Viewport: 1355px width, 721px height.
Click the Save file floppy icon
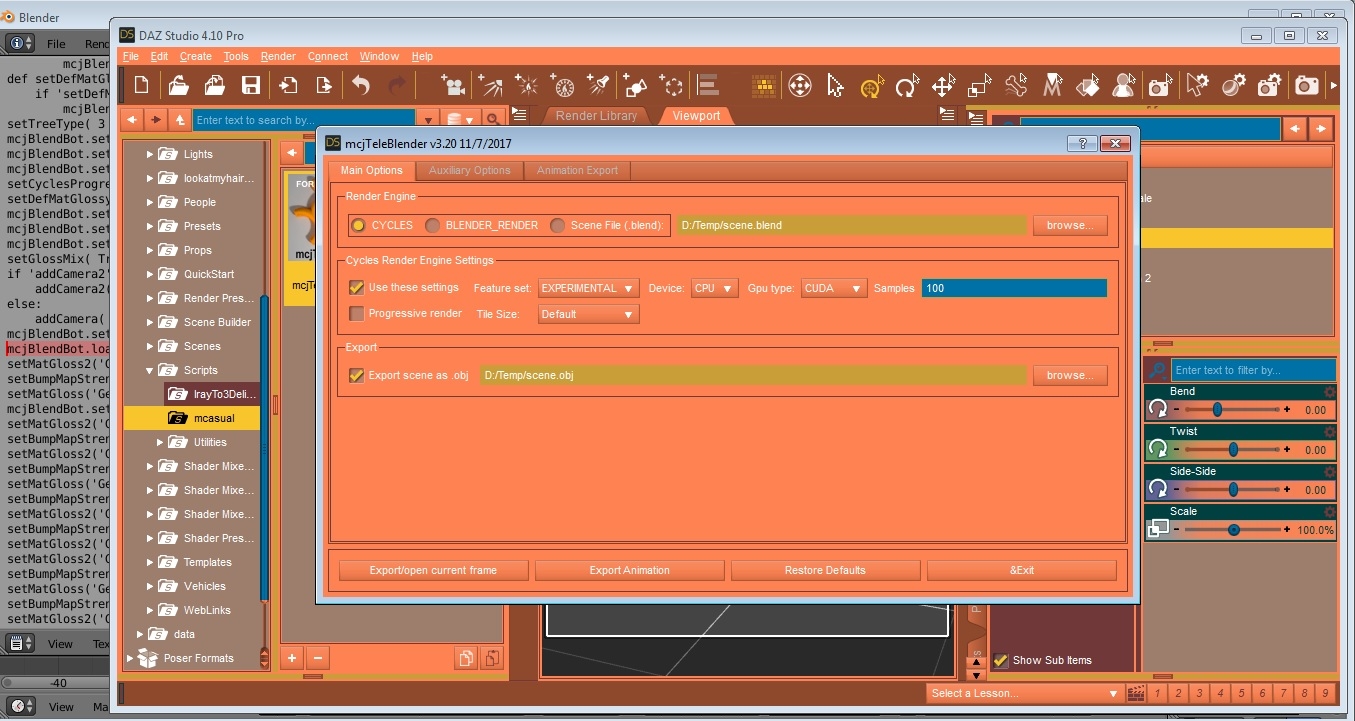251,85
